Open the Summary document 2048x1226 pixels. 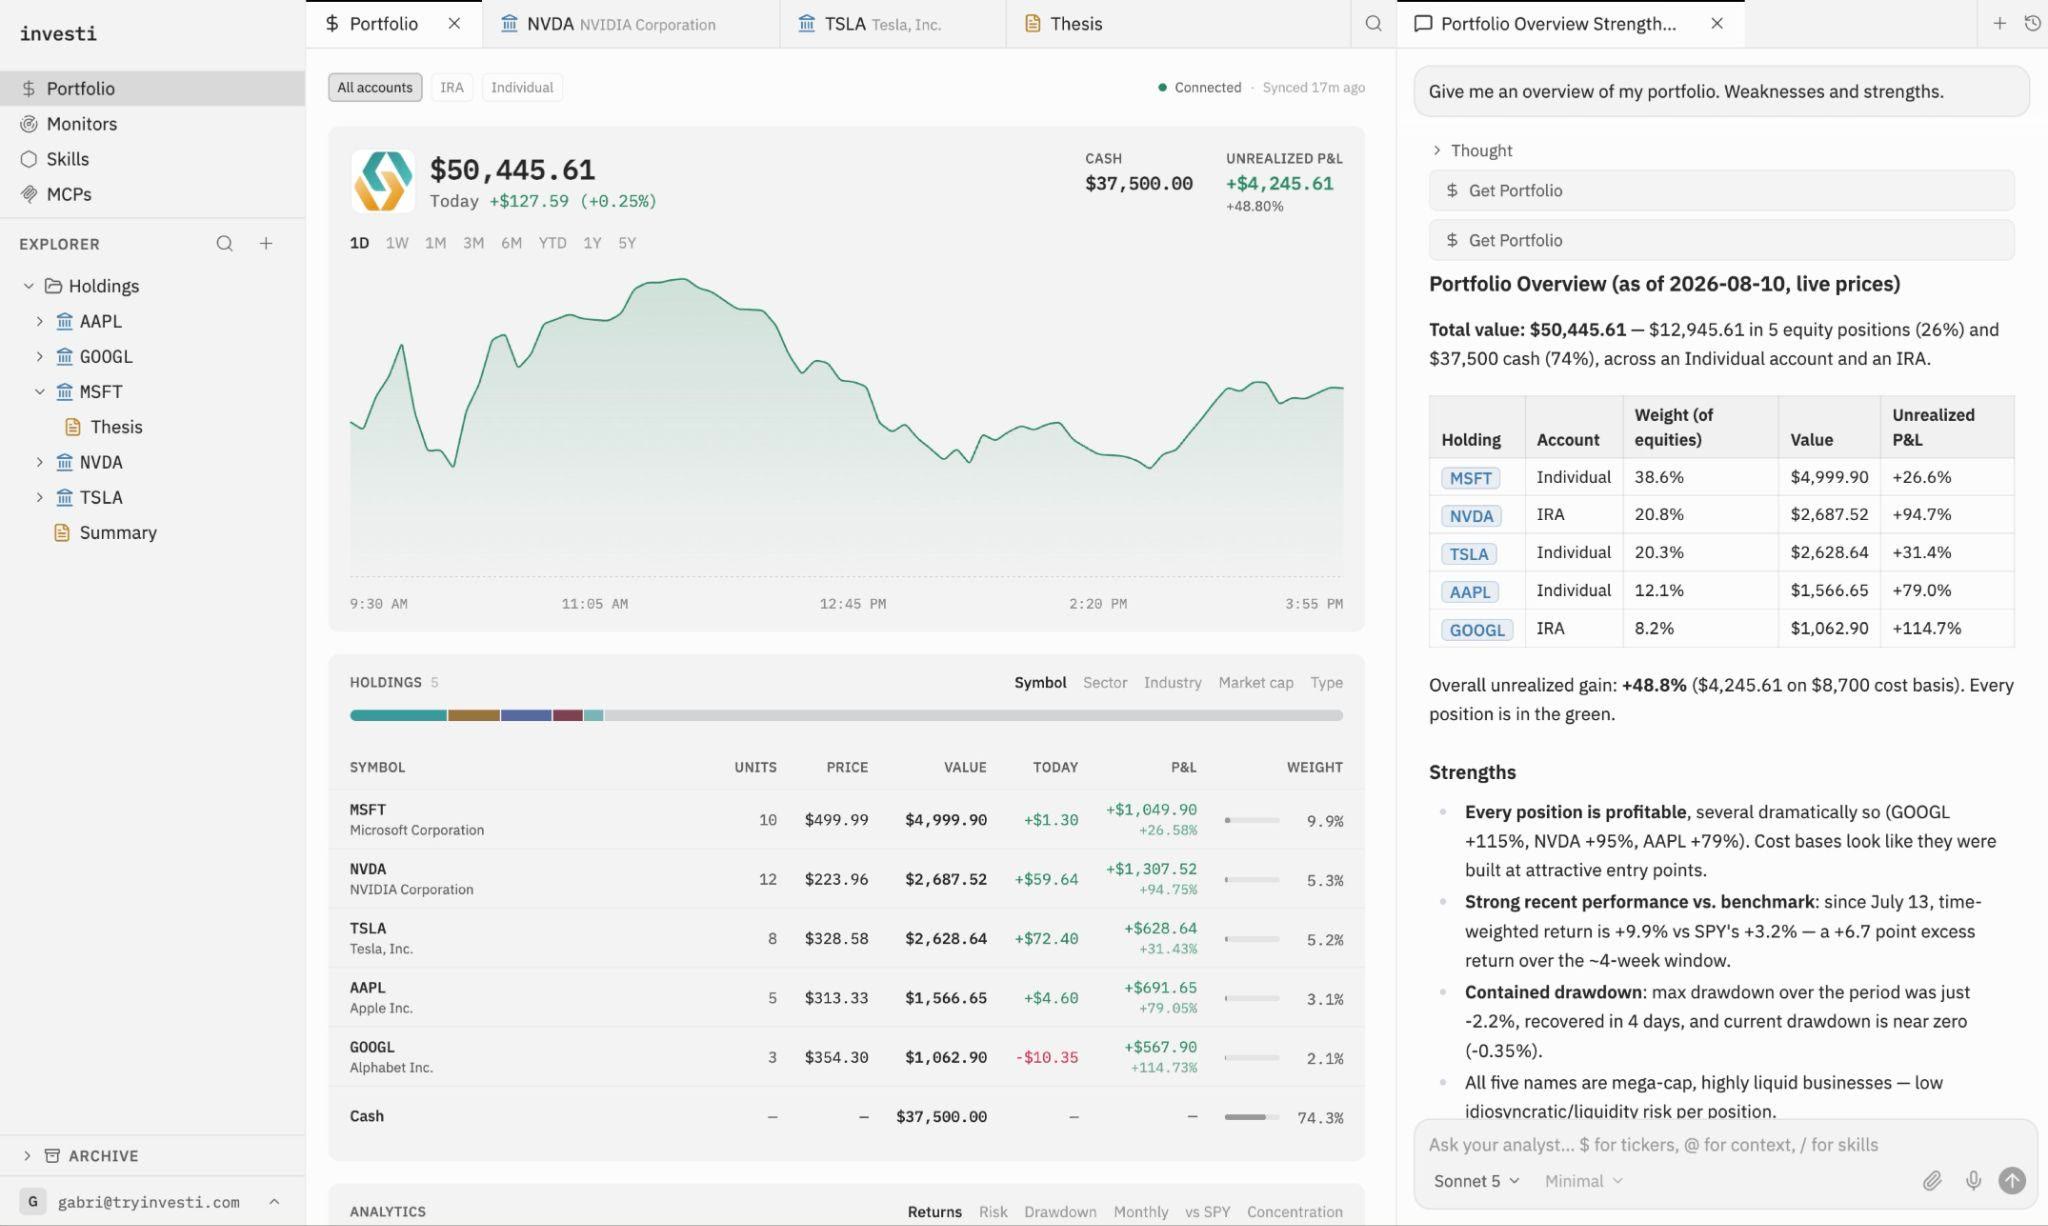118,532
